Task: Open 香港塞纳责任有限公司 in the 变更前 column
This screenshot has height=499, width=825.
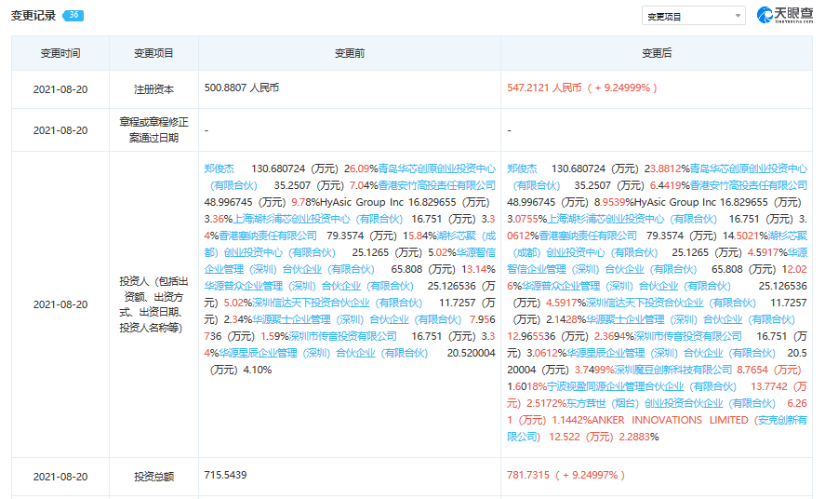Action: (x=268, y=236)
